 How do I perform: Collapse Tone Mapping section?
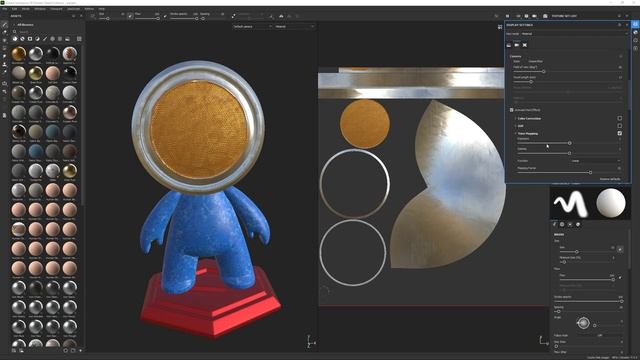pos(516,133)
